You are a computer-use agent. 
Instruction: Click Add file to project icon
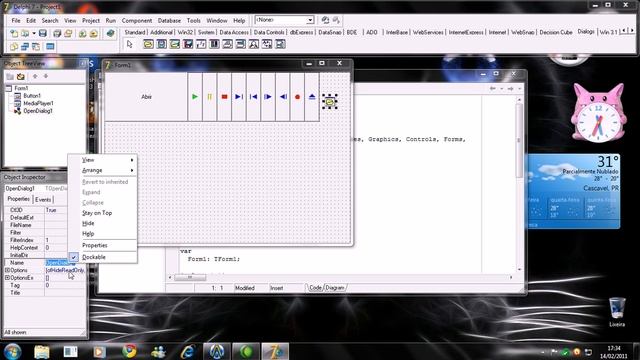tap(82, 33)
